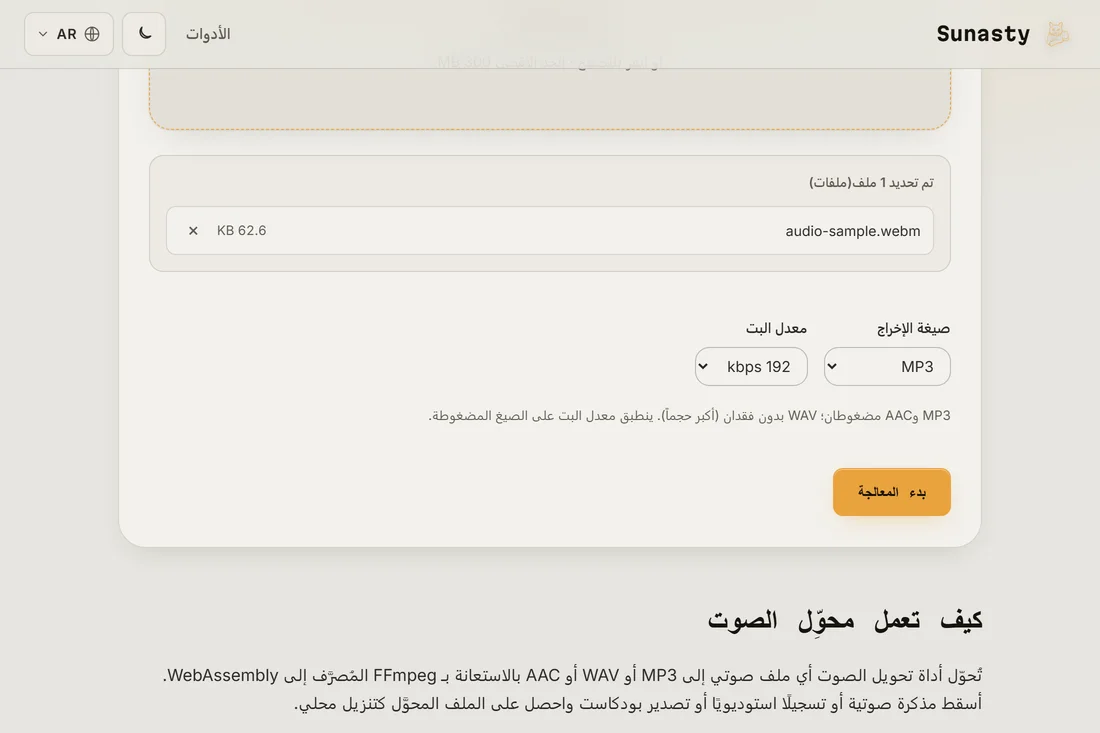Screen dimensions: 1100x733
Task: Open the MP3 output format dropdown
Action: (x=887, y=367)
